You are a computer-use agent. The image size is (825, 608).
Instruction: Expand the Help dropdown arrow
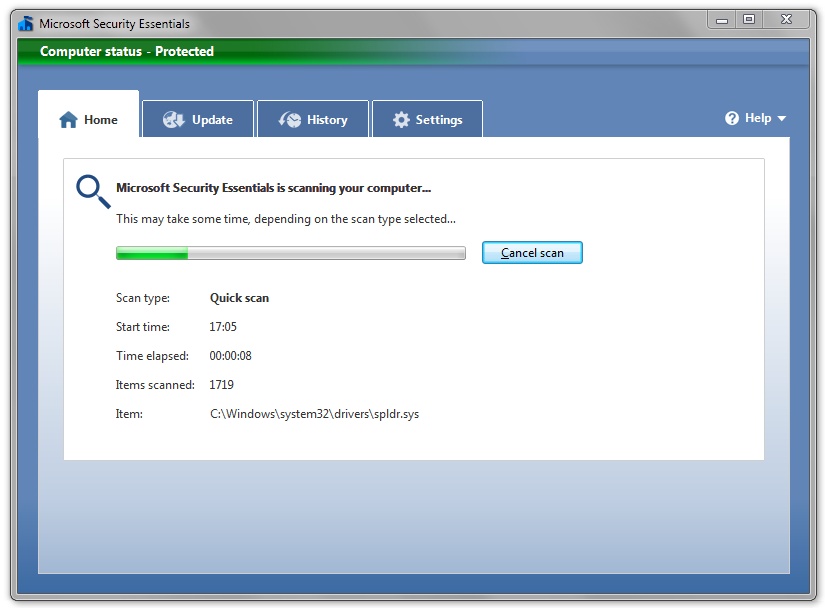click(x=781, y=118)
